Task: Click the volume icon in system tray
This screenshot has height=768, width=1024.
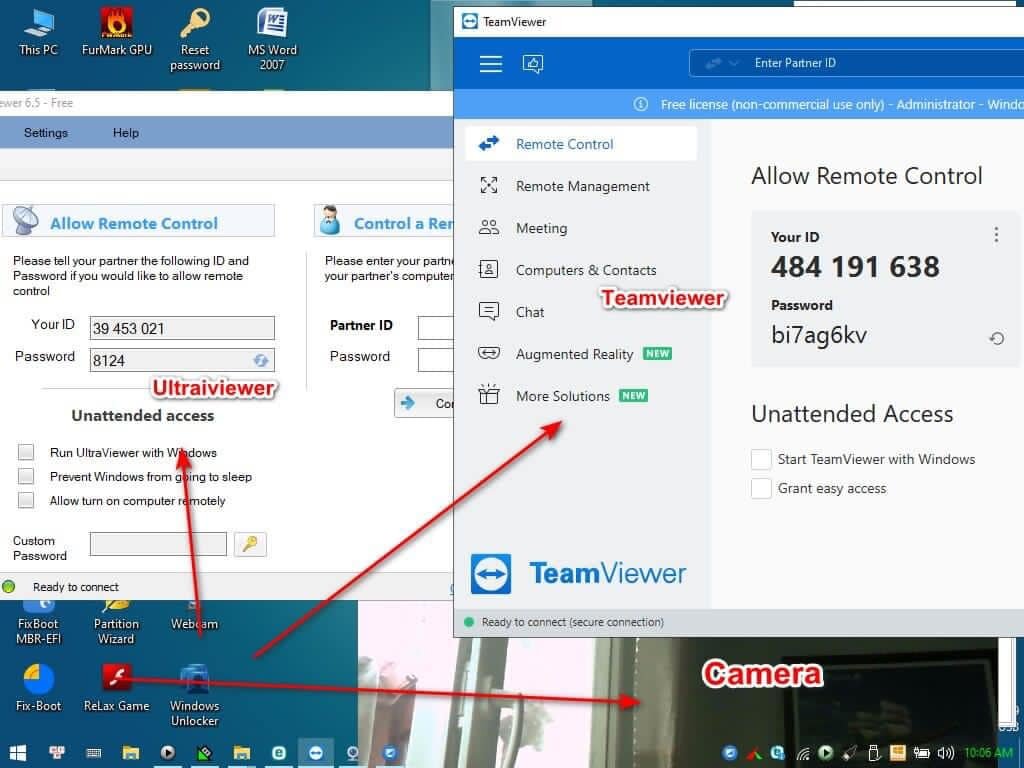Action: click(946, 753)
